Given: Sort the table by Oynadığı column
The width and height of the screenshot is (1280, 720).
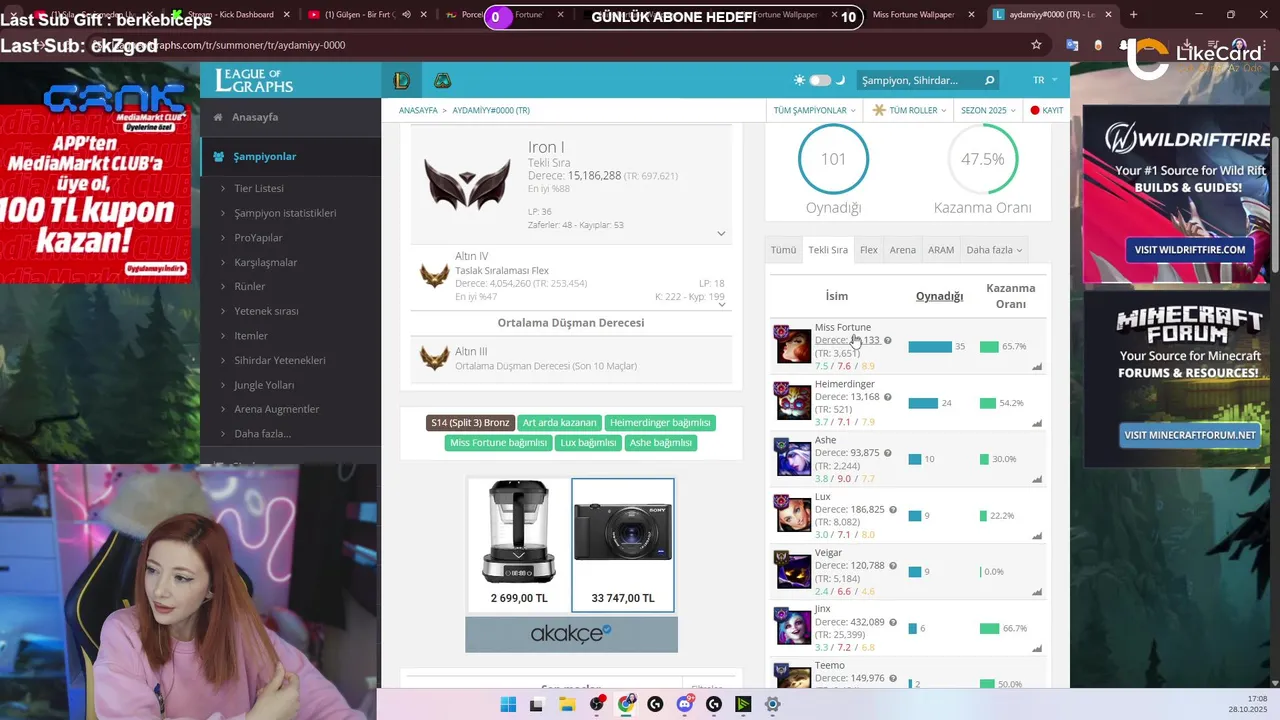Looking at the screenshot, I should tap(939, 296).
